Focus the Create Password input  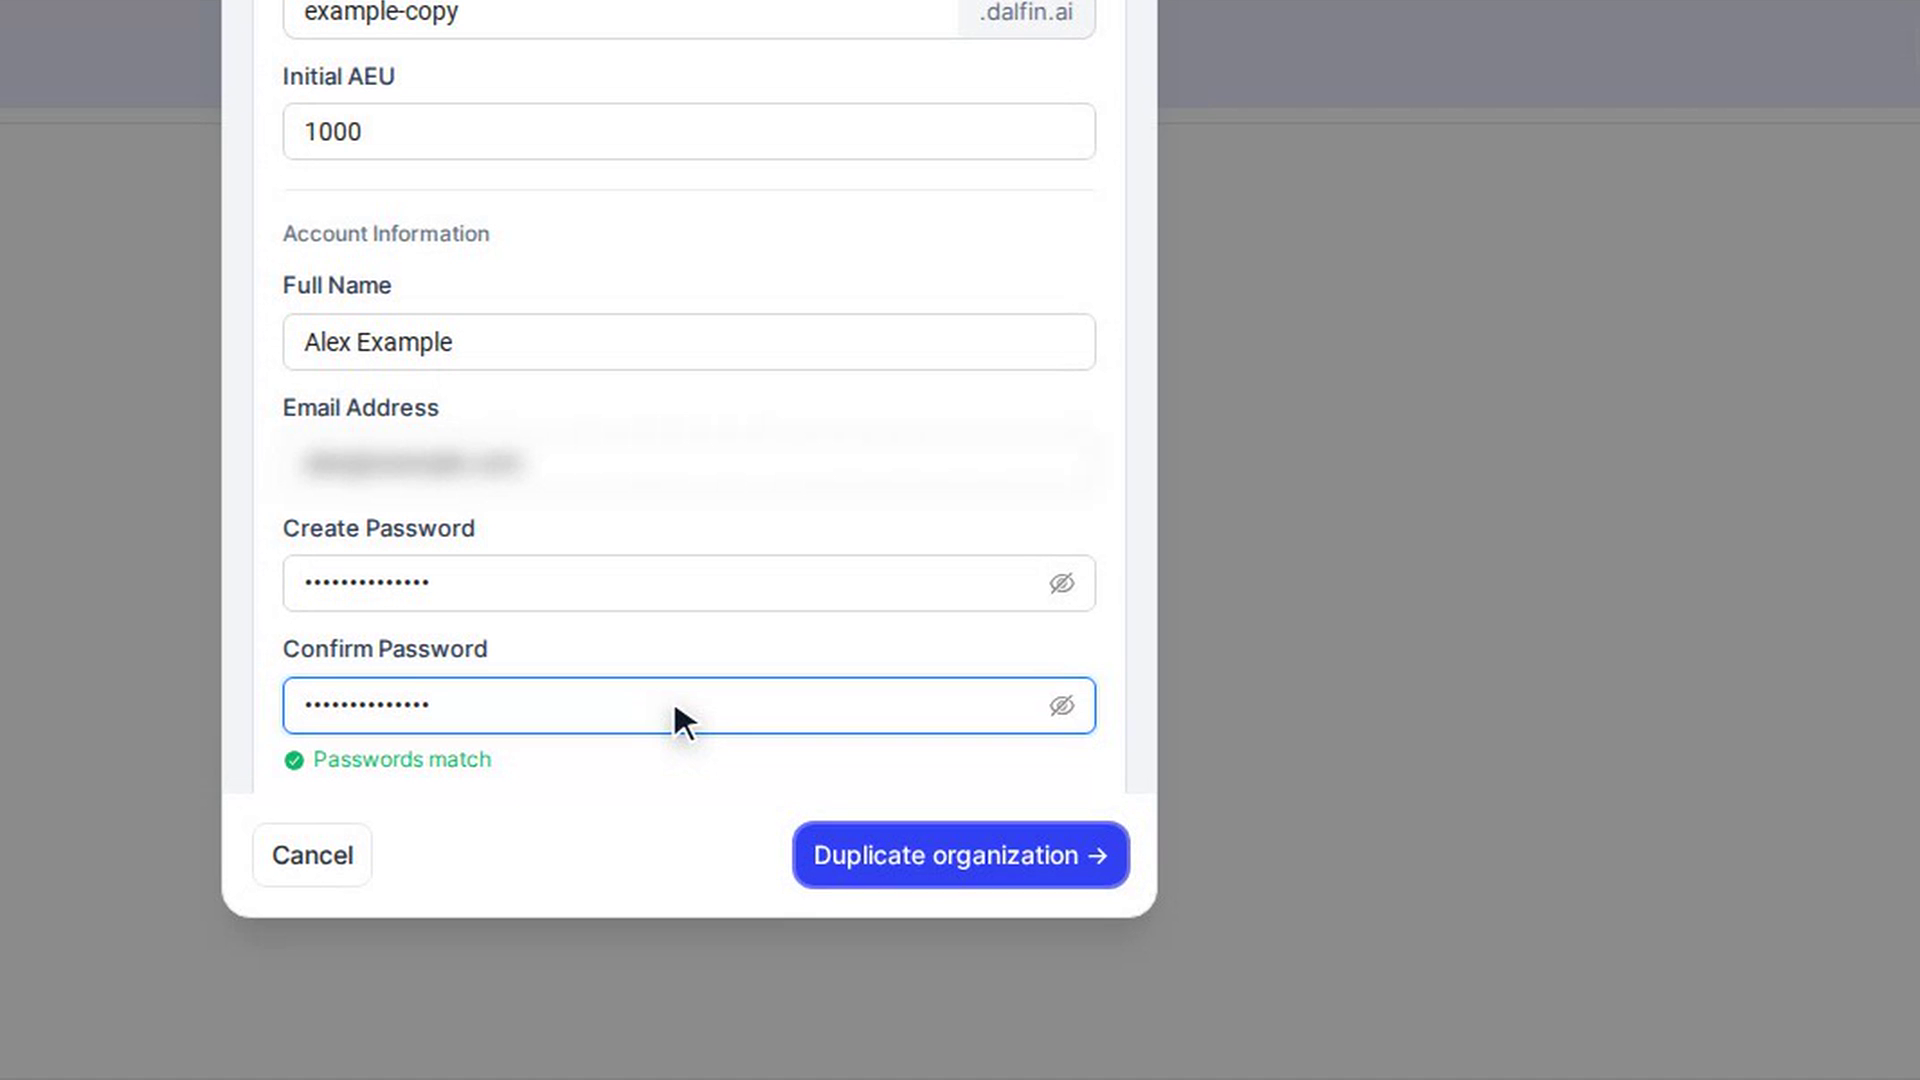pyautogui.click(x=664, y=583)
